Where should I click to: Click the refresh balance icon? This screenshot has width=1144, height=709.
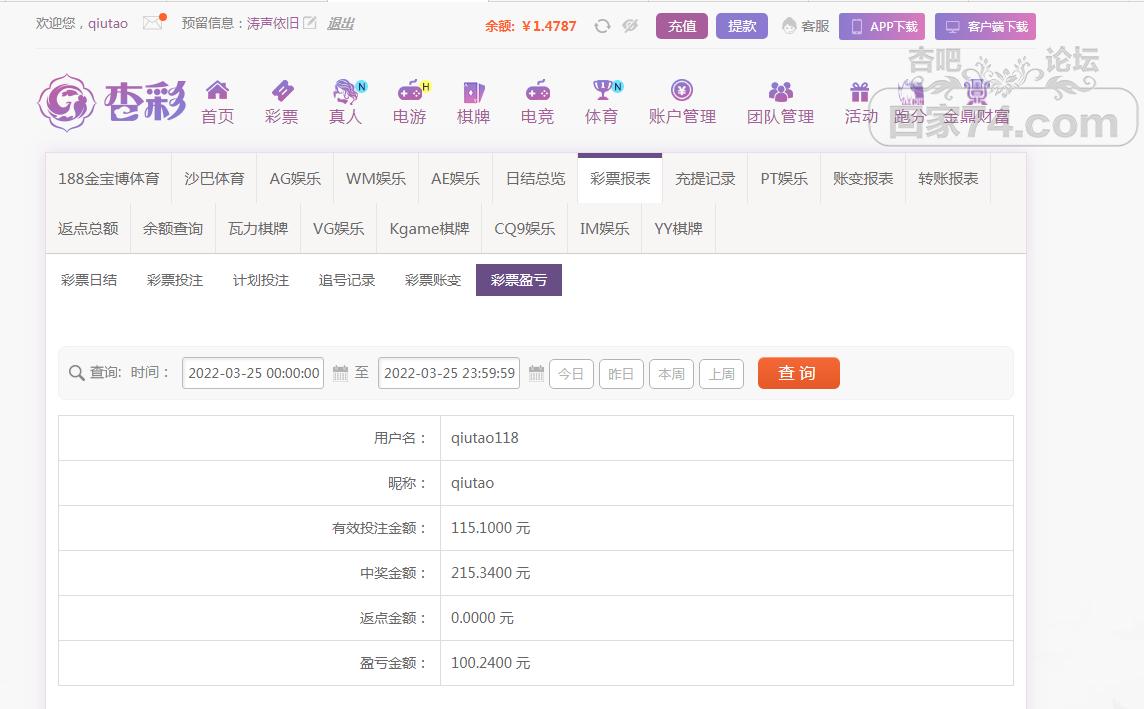pyautogui.click(x=602, y=26)
